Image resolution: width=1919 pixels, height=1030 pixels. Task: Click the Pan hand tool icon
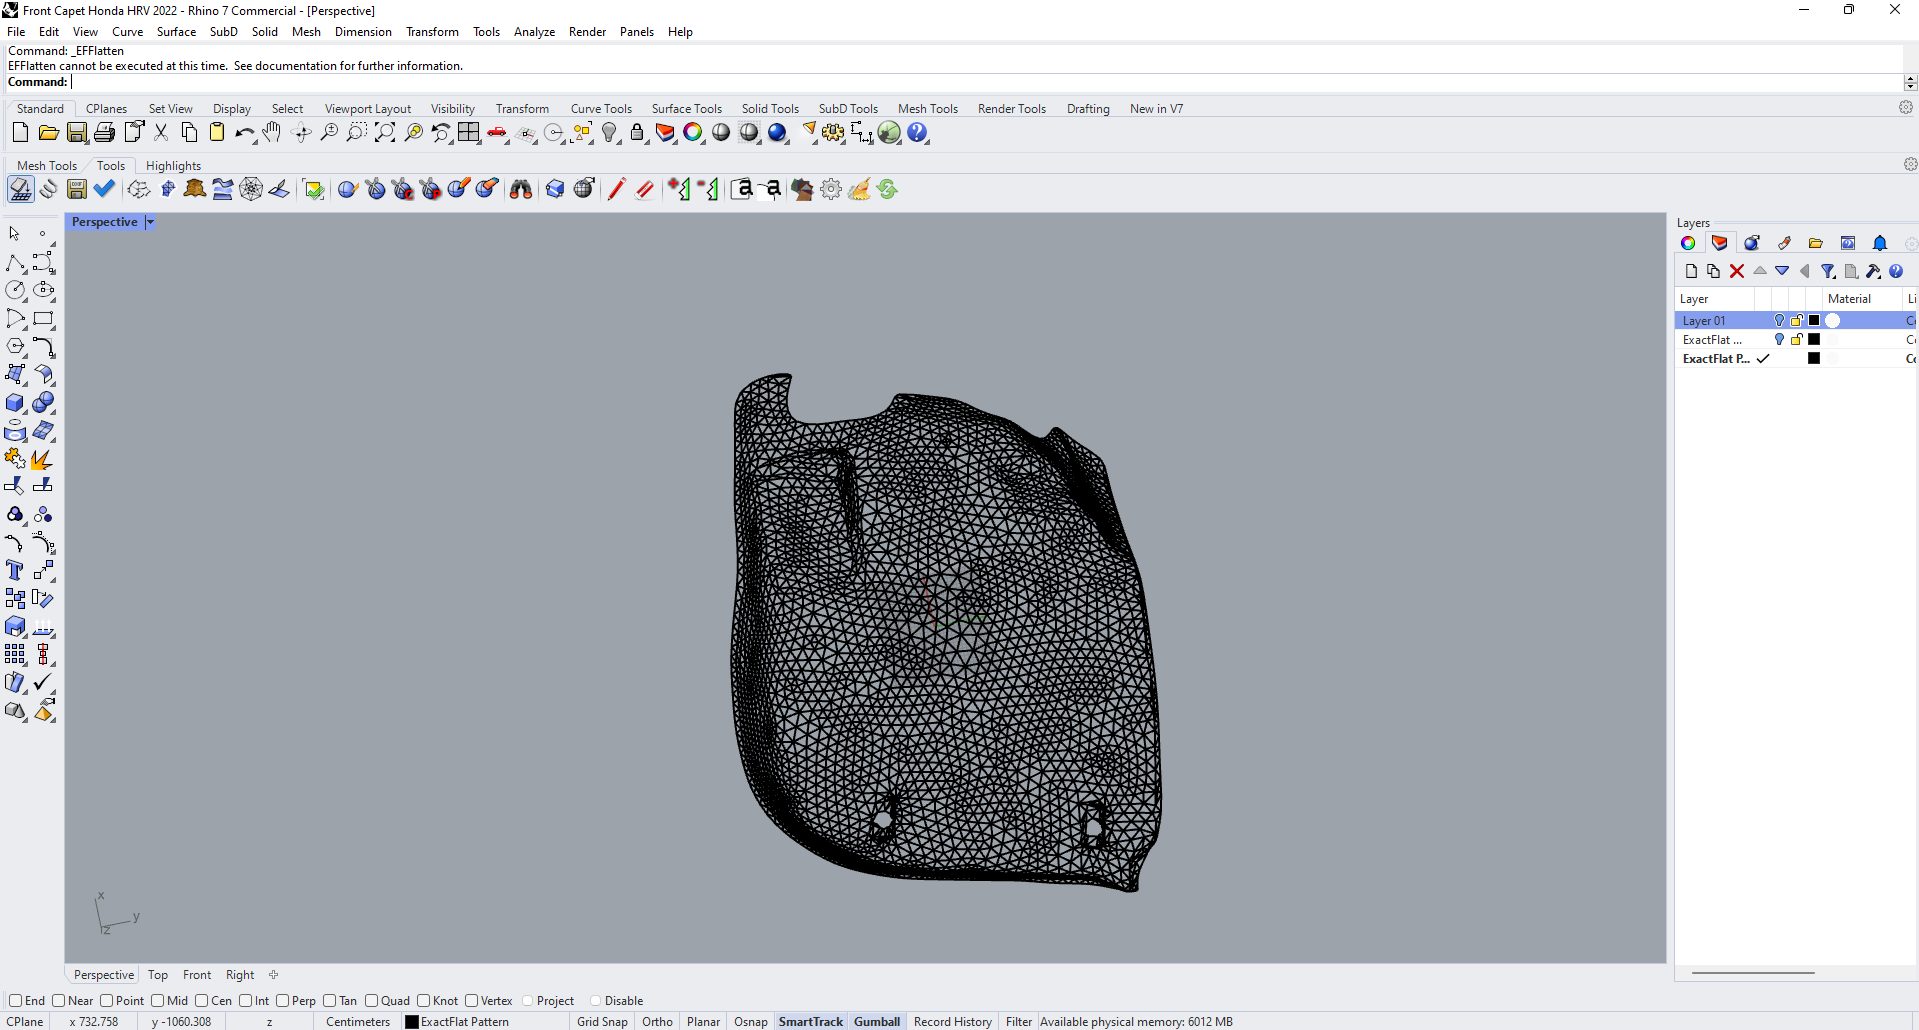point(272,132)
